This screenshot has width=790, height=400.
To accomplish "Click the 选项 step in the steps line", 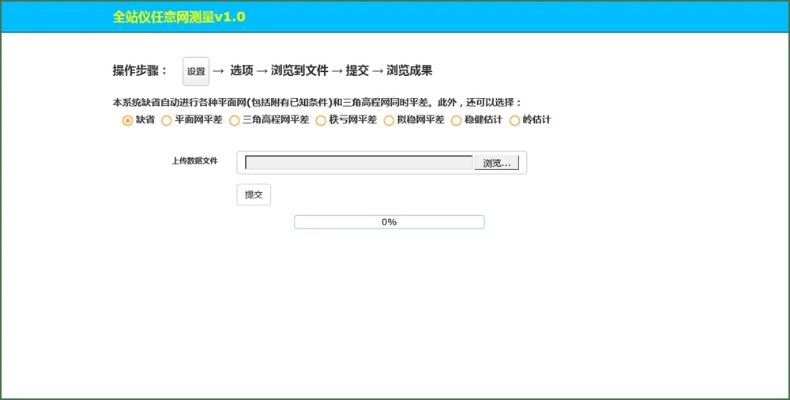I will click(241, 71).
